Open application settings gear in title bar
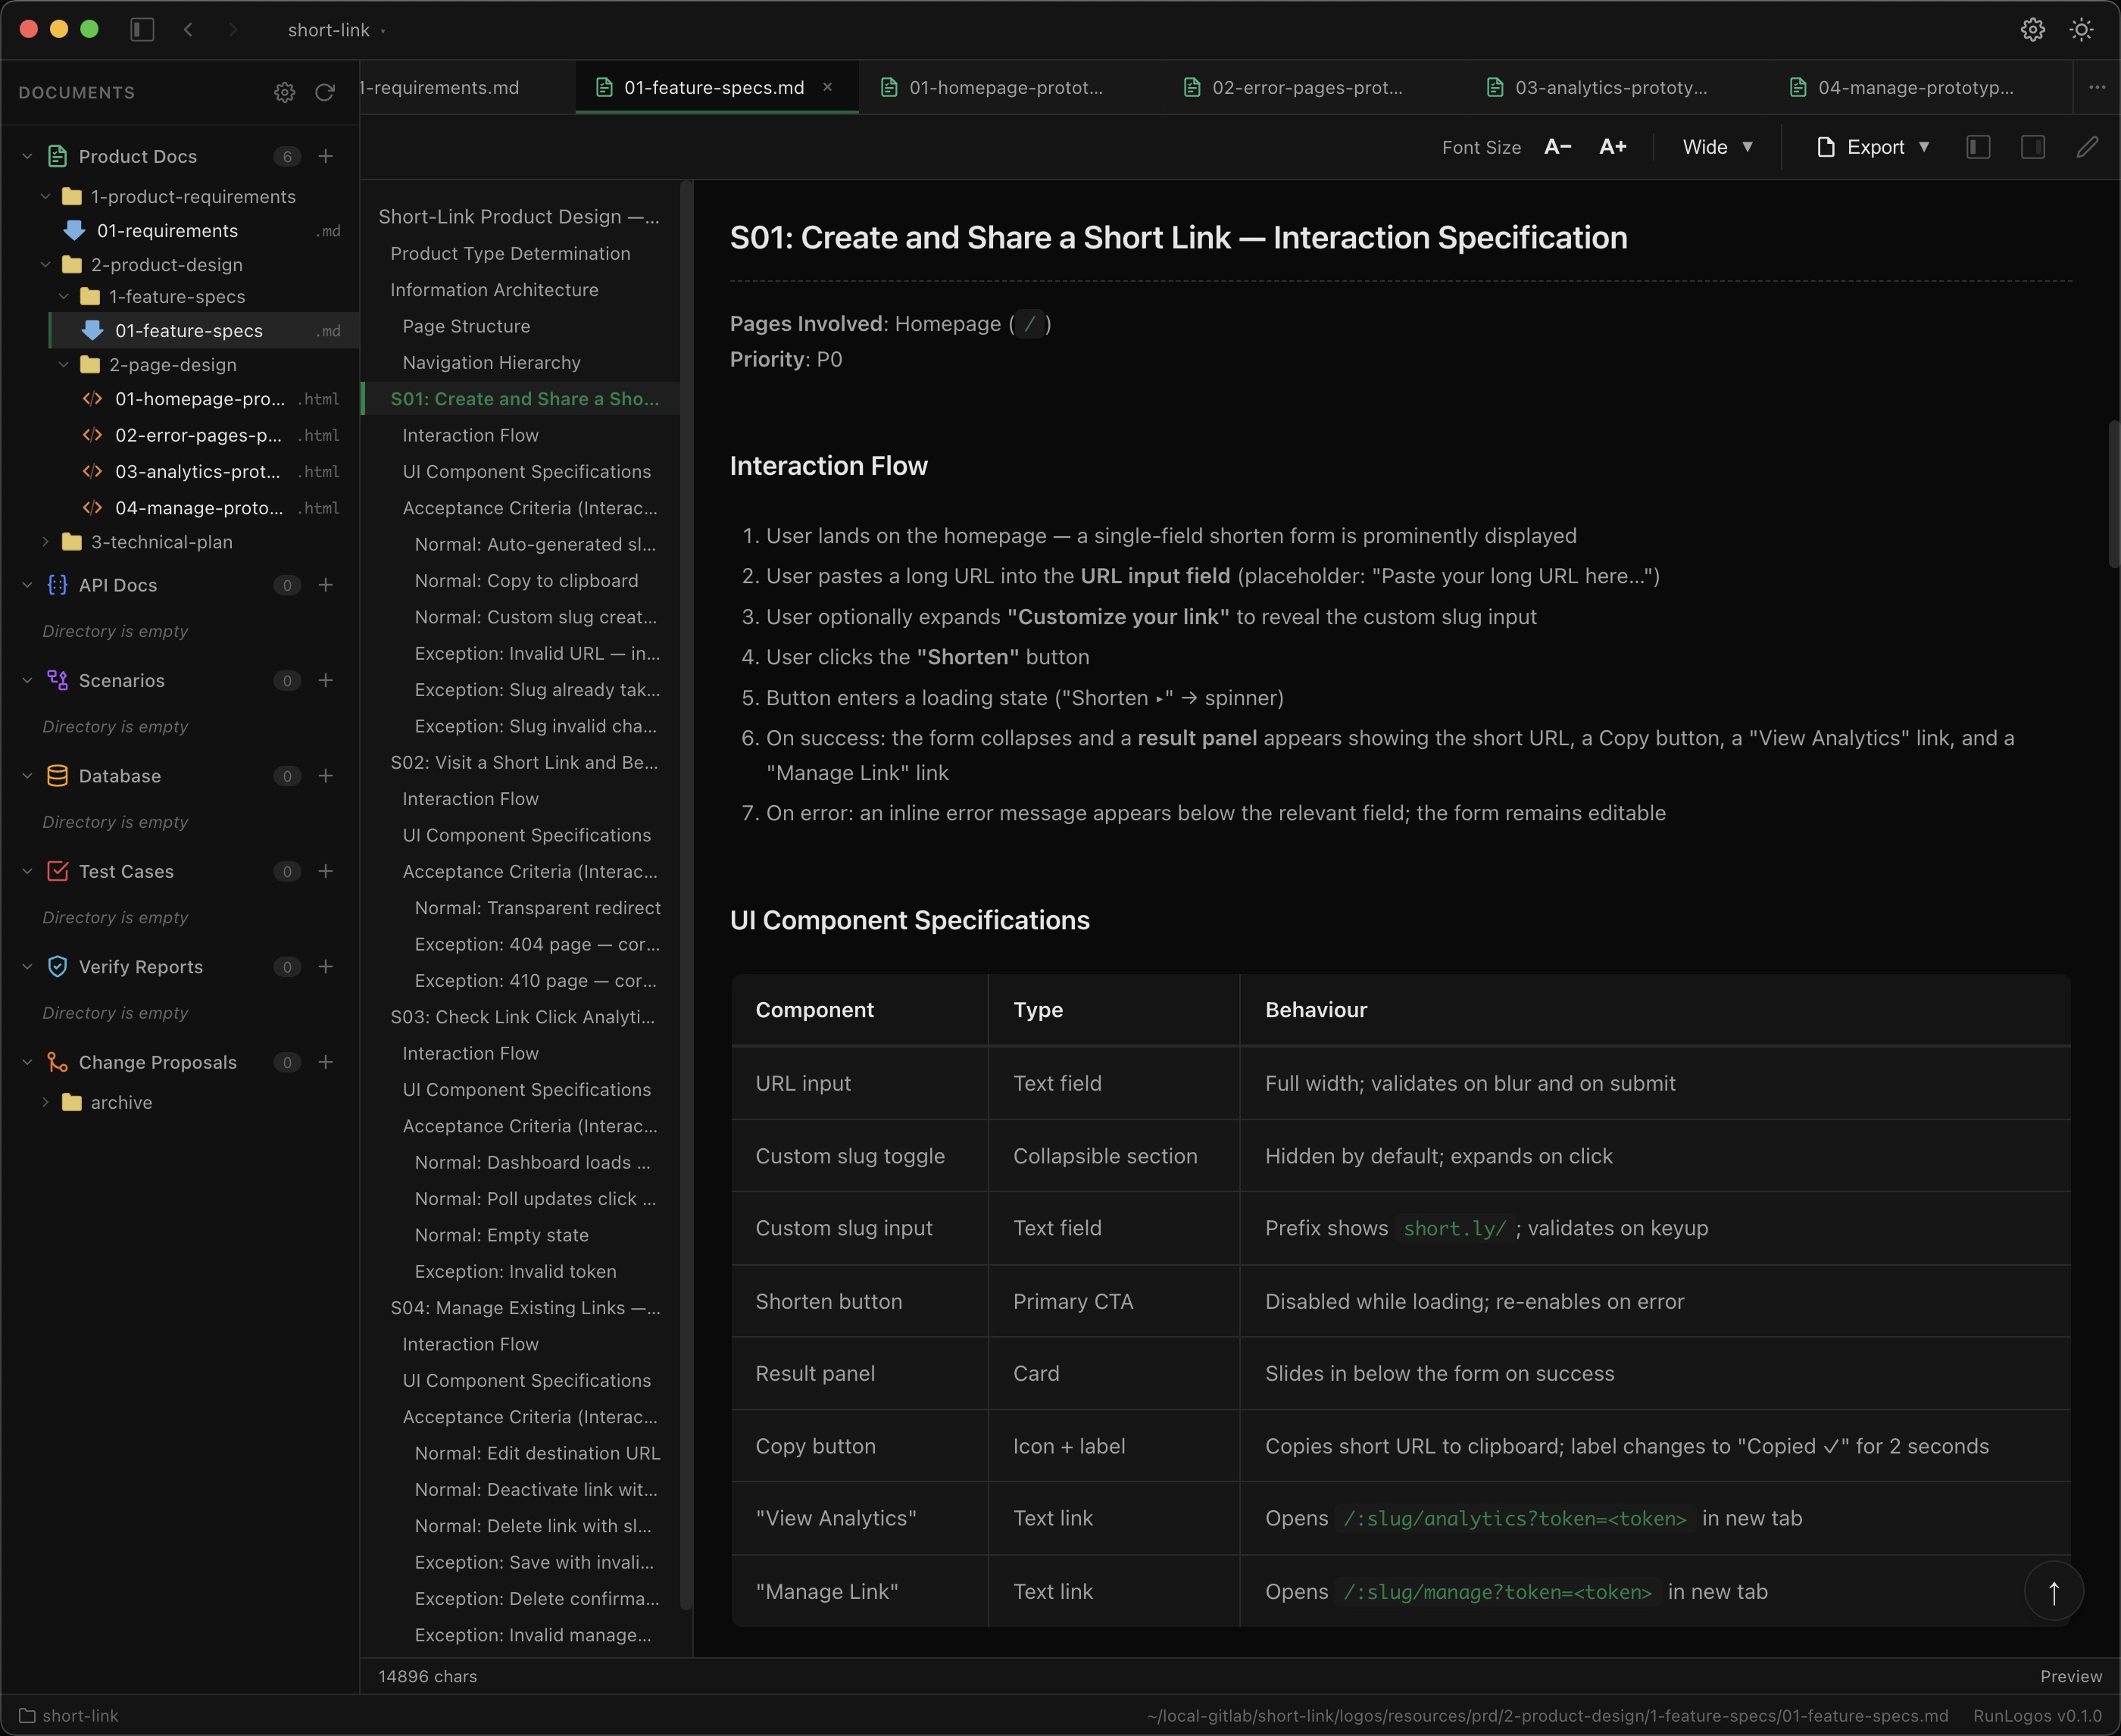 click(x=2031, y=29)
